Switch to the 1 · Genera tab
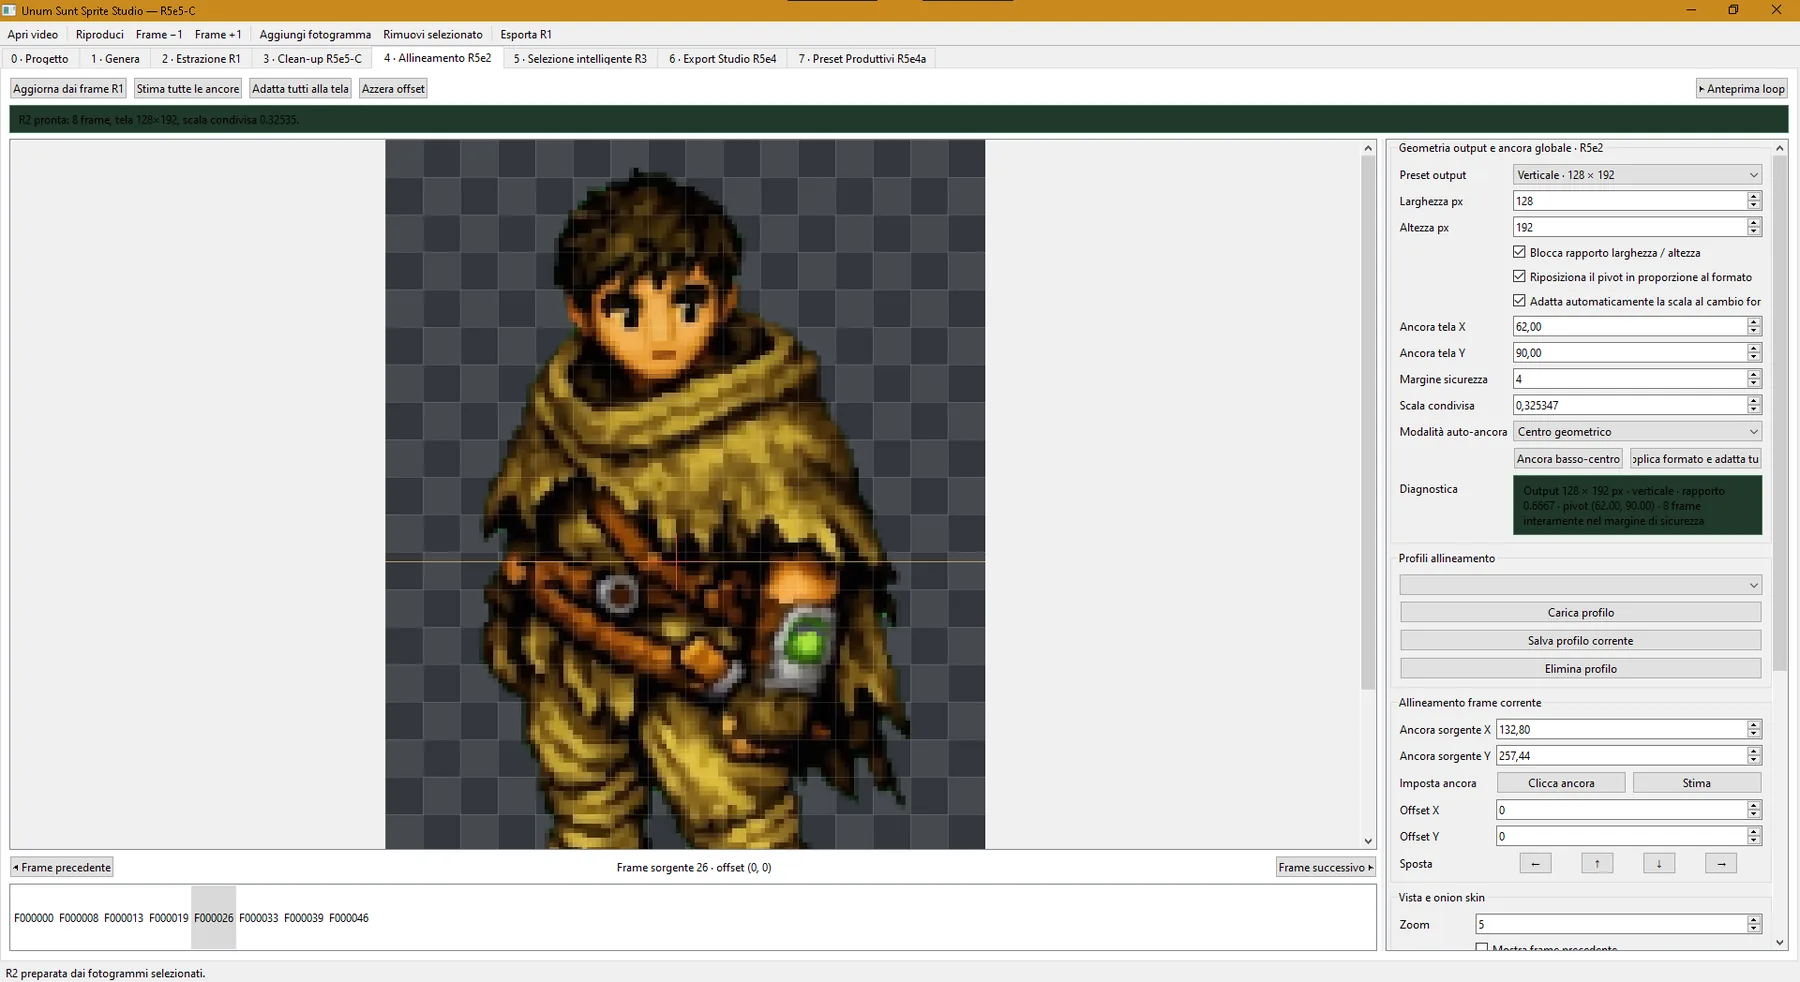1800x982 pixels. (x=115, y=59)
